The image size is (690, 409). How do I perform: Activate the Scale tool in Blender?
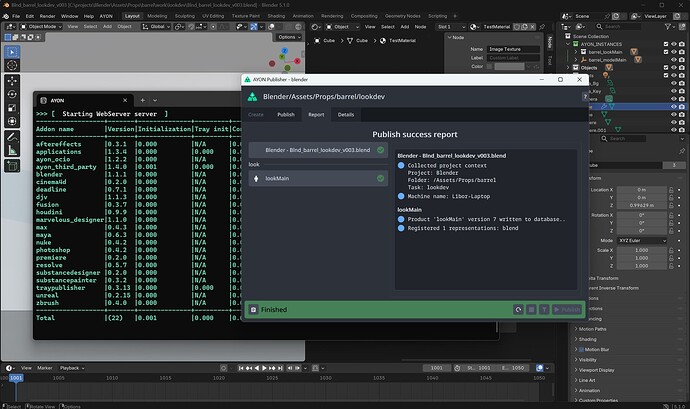click(x=12, y=108)
